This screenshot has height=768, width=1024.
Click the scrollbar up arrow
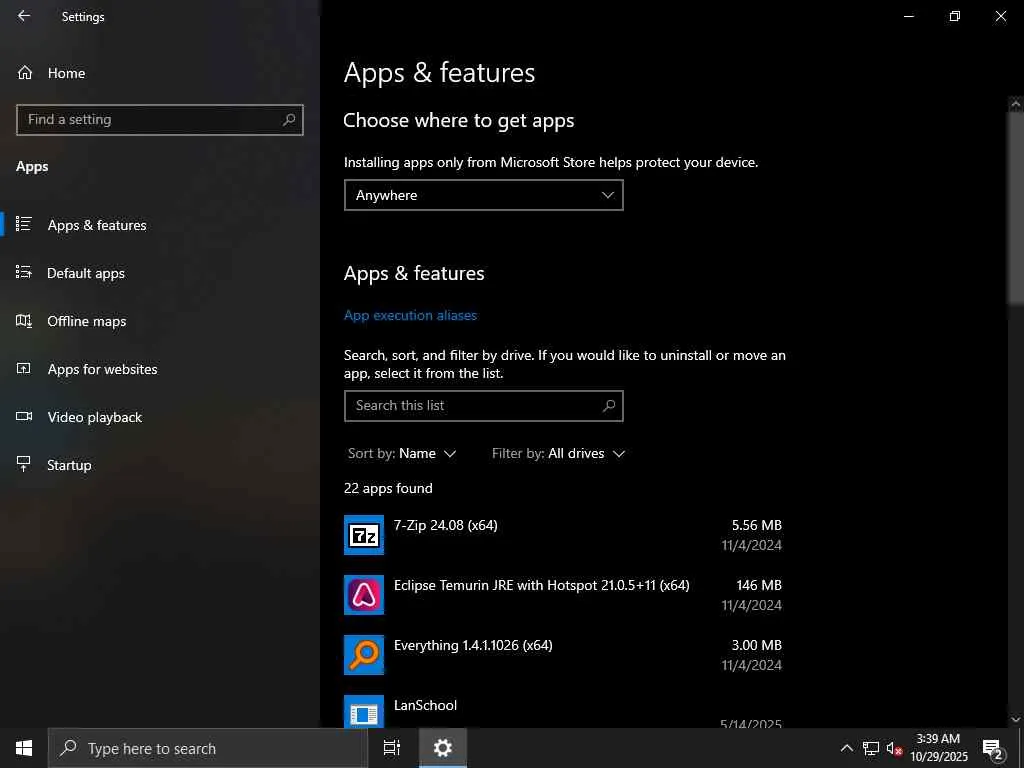pos(1016,103)
